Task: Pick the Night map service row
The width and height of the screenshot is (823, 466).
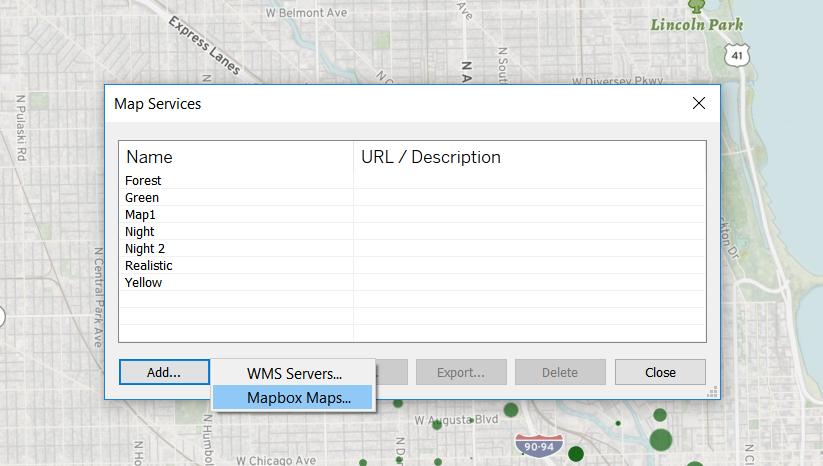Action: tap(412, 231)
